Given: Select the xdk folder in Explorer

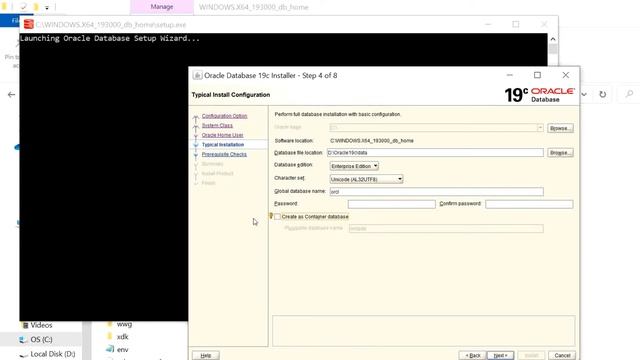Looking at the screenshot, I should [122, 337].
